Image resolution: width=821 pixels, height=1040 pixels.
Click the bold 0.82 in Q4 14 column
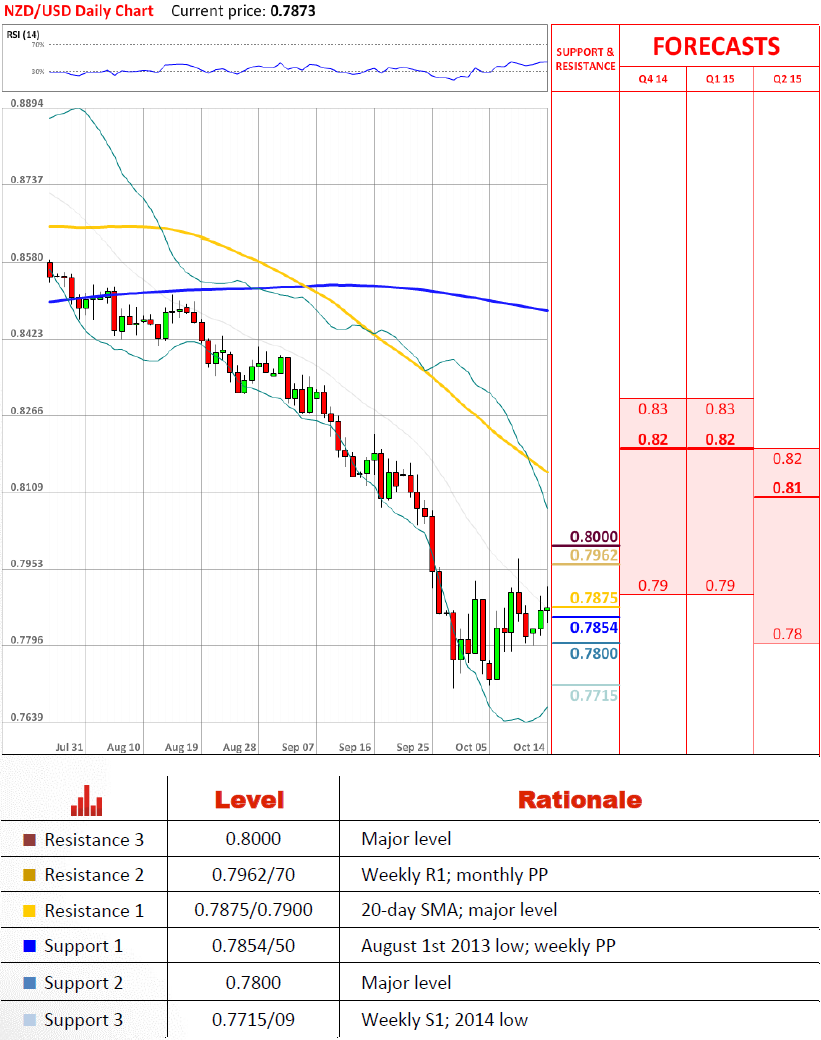coord(653,439)
